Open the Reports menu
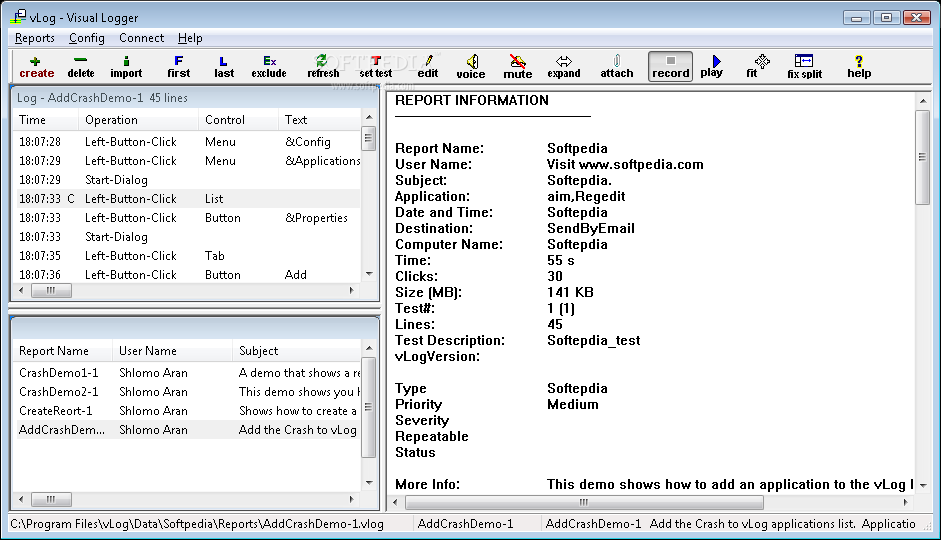The width and height of the screenshot is (941, 540). pyautogui.click(x=35, y=38)
